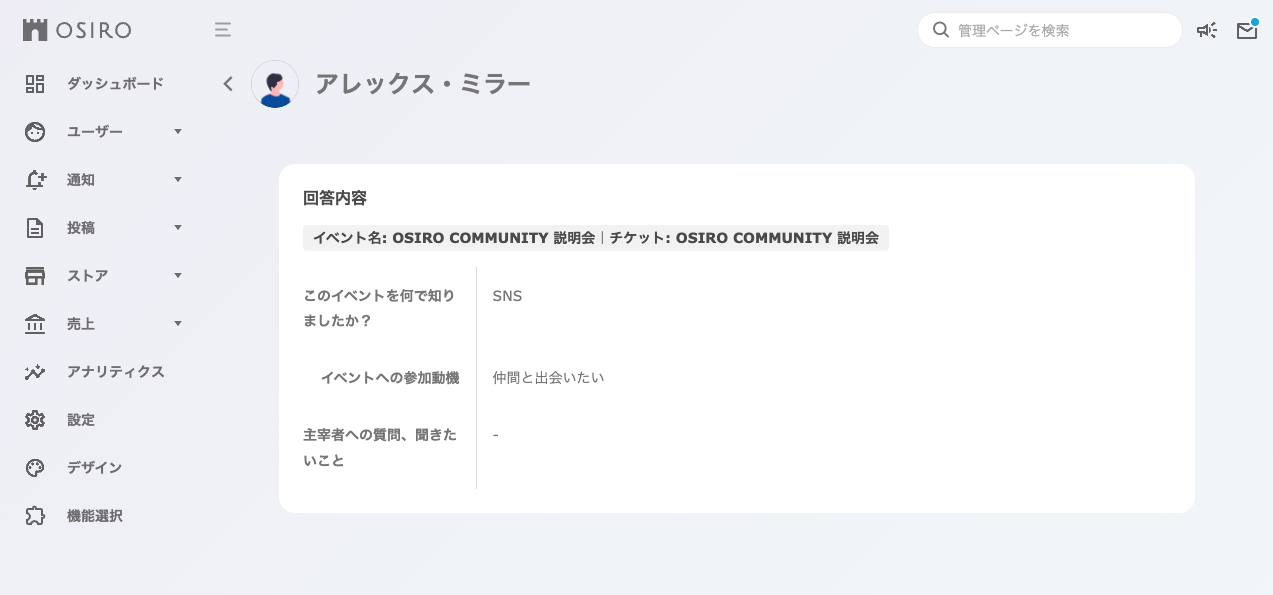The image size is (1273, 595).
Task: Click the 機能選択 puzzle piece icon
Action: tap(35, 516)
